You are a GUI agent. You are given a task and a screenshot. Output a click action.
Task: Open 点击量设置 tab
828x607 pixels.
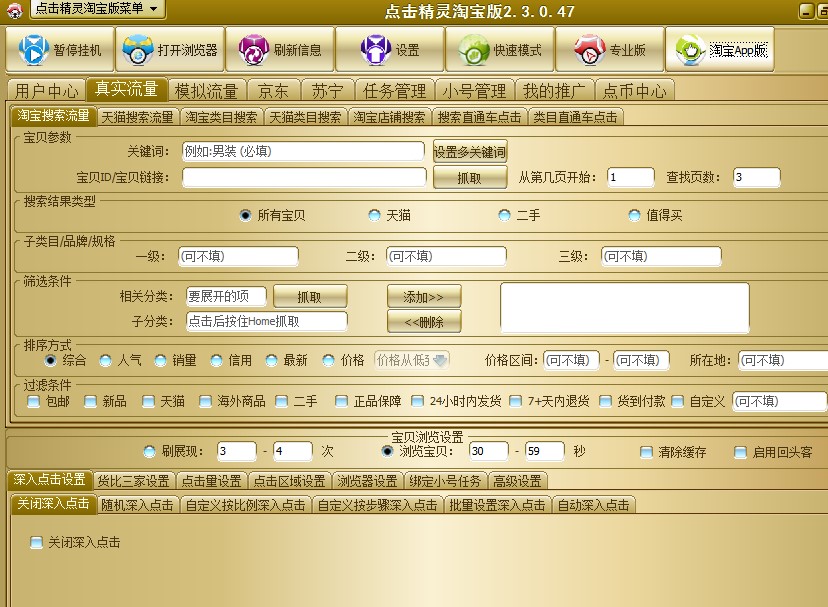click(211, 481)
